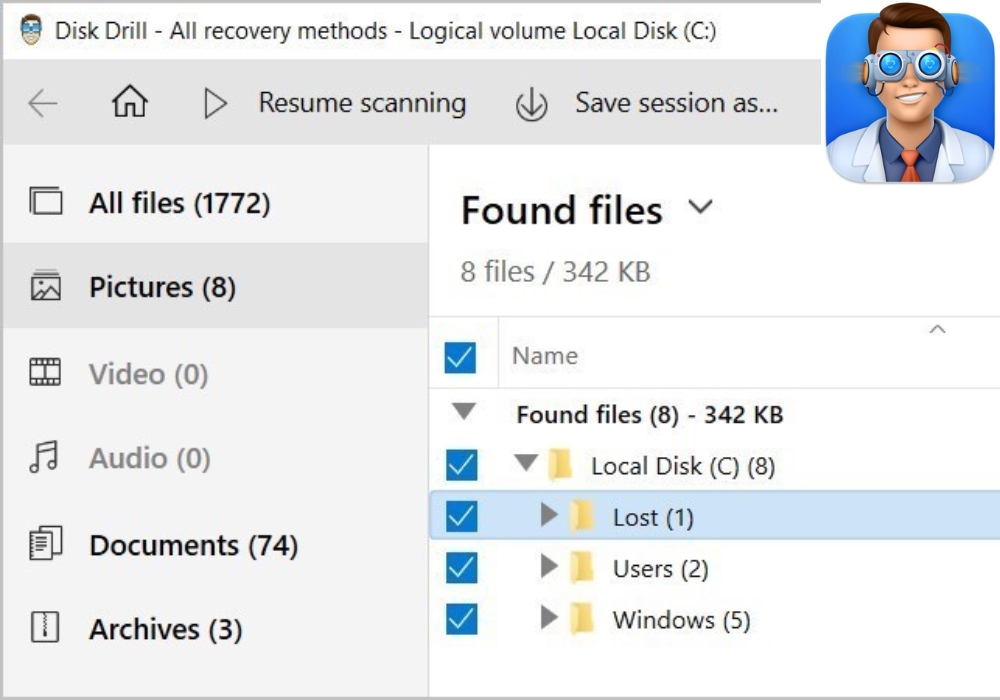
Task: Select the Users (2) row text
Action: 660,568
